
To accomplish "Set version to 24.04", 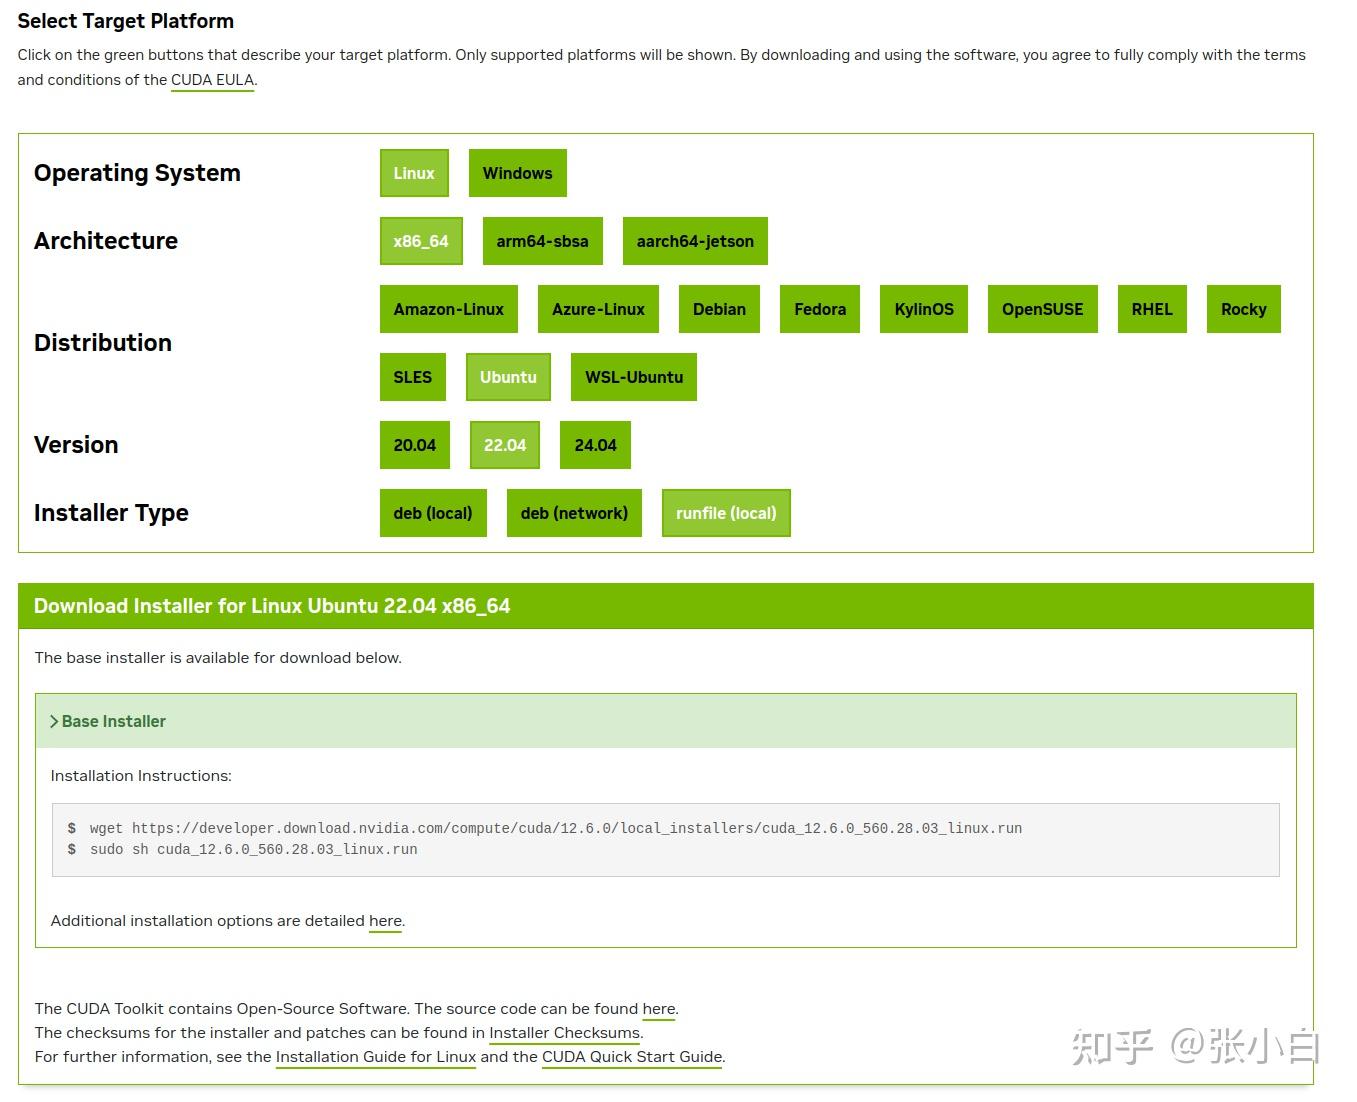I will point(595,445).
